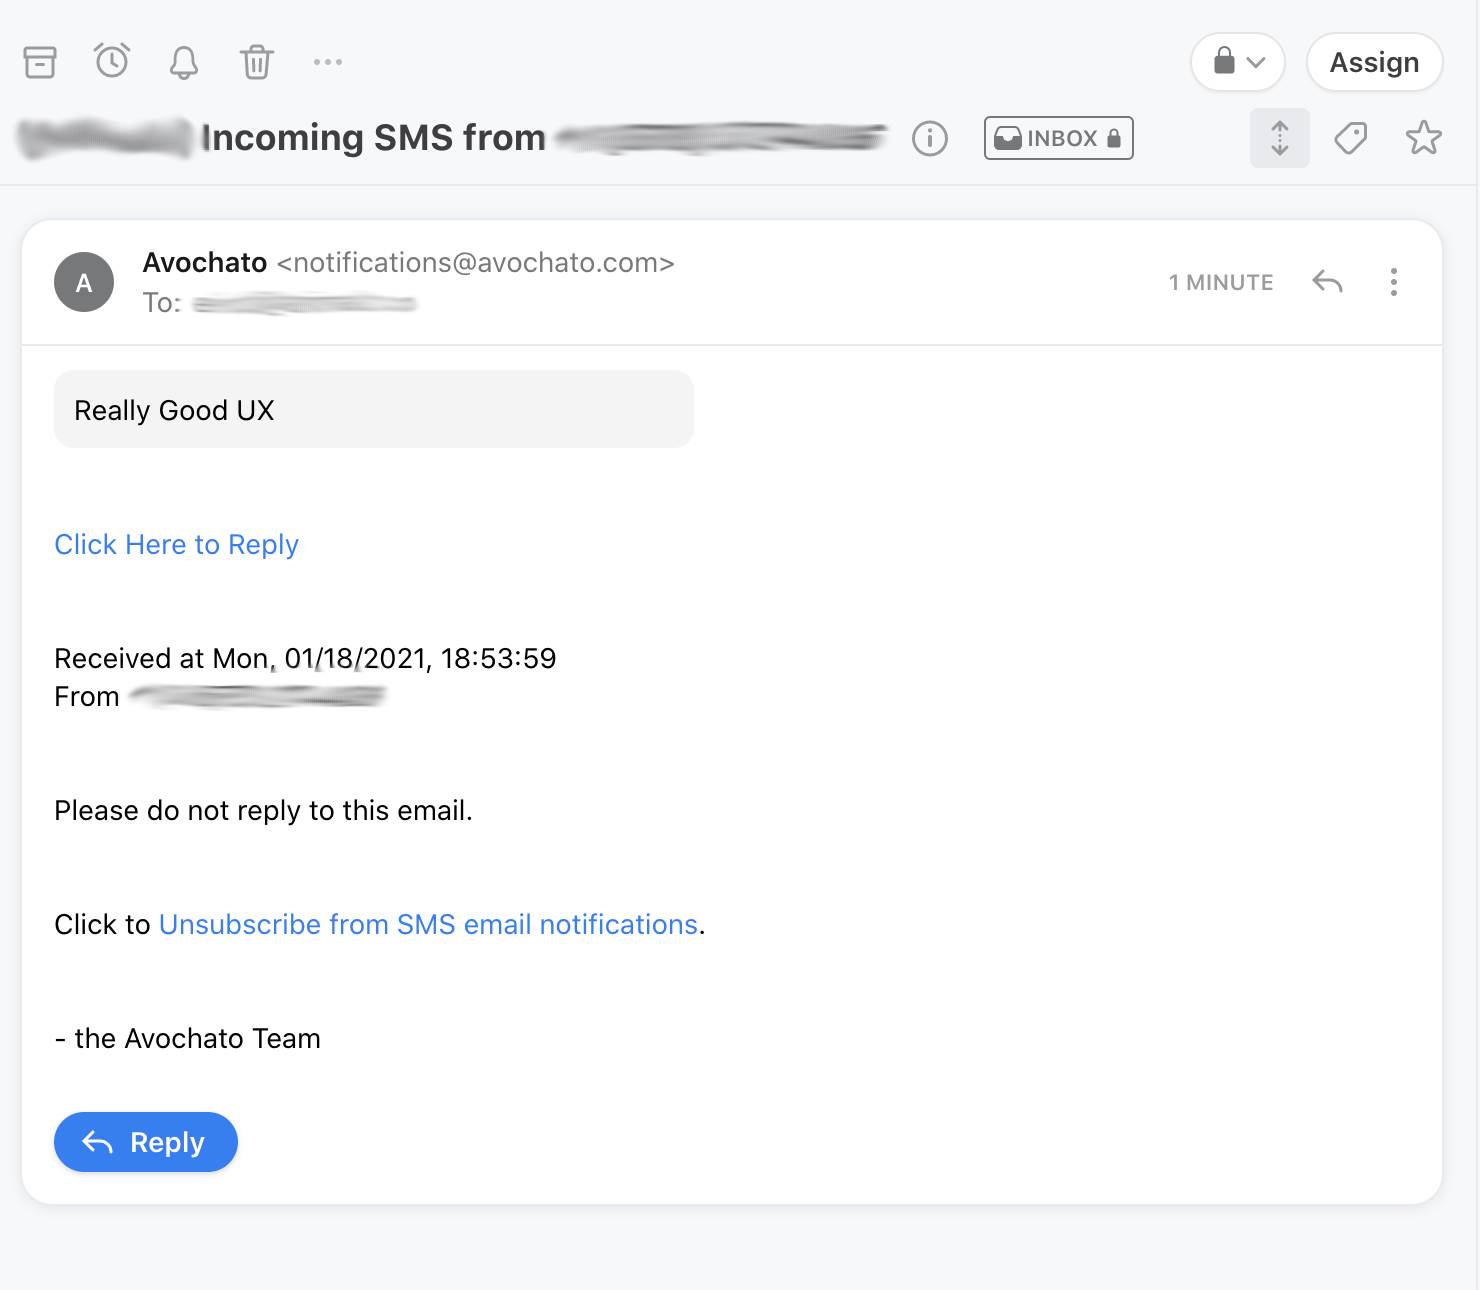Reply using the arrow icon in message header
1480x1290 pixels.
pyautogui.click(x=1327, y=282)
